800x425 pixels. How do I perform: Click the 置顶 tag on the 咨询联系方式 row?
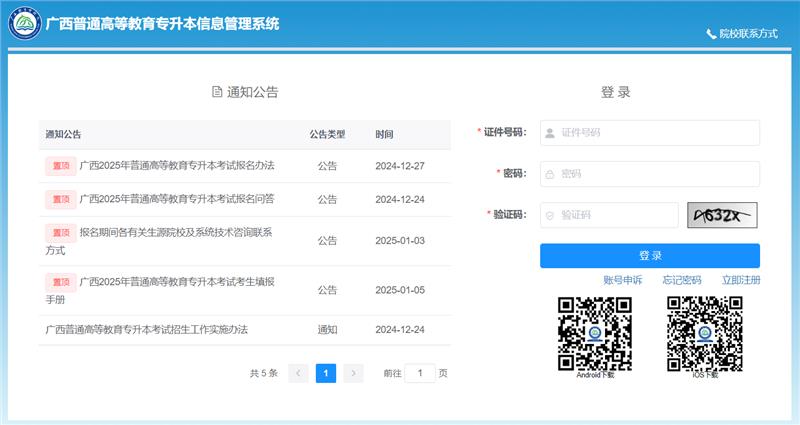coord(61,233)
